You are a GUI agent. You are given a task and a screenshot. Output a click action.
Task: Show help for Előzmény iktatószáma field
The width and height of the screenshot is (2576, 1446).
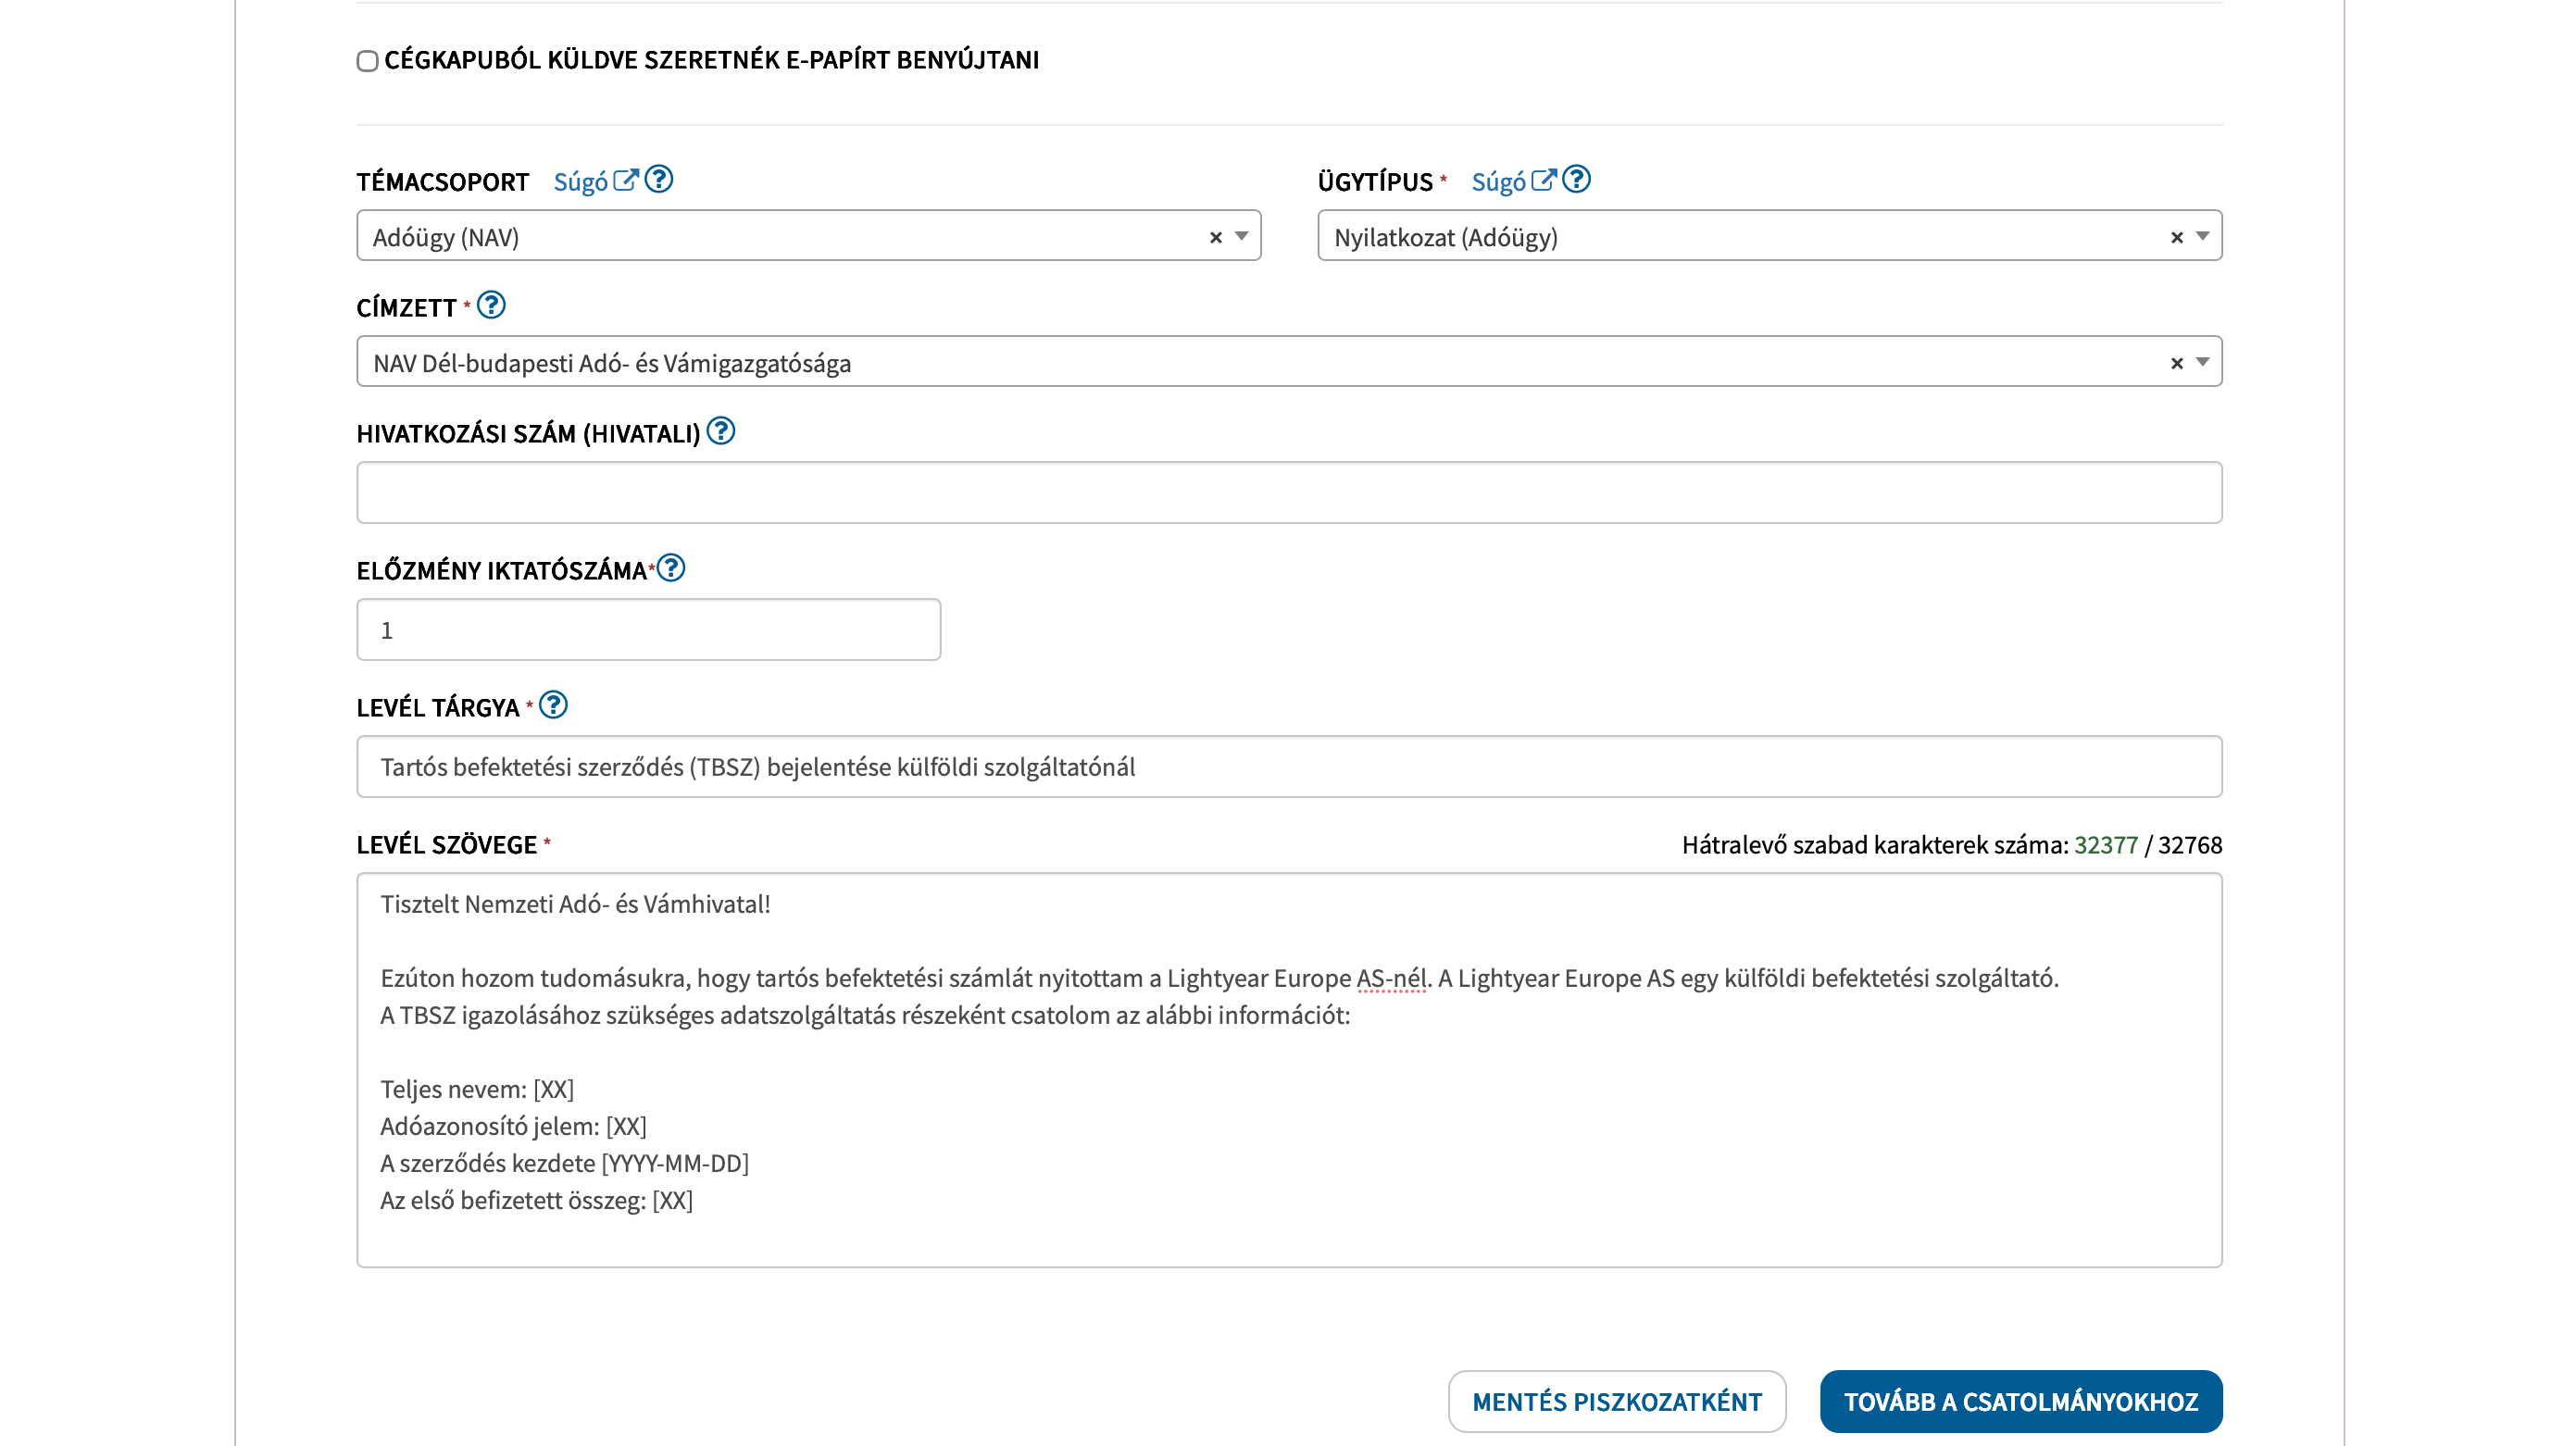coord(671,568)
